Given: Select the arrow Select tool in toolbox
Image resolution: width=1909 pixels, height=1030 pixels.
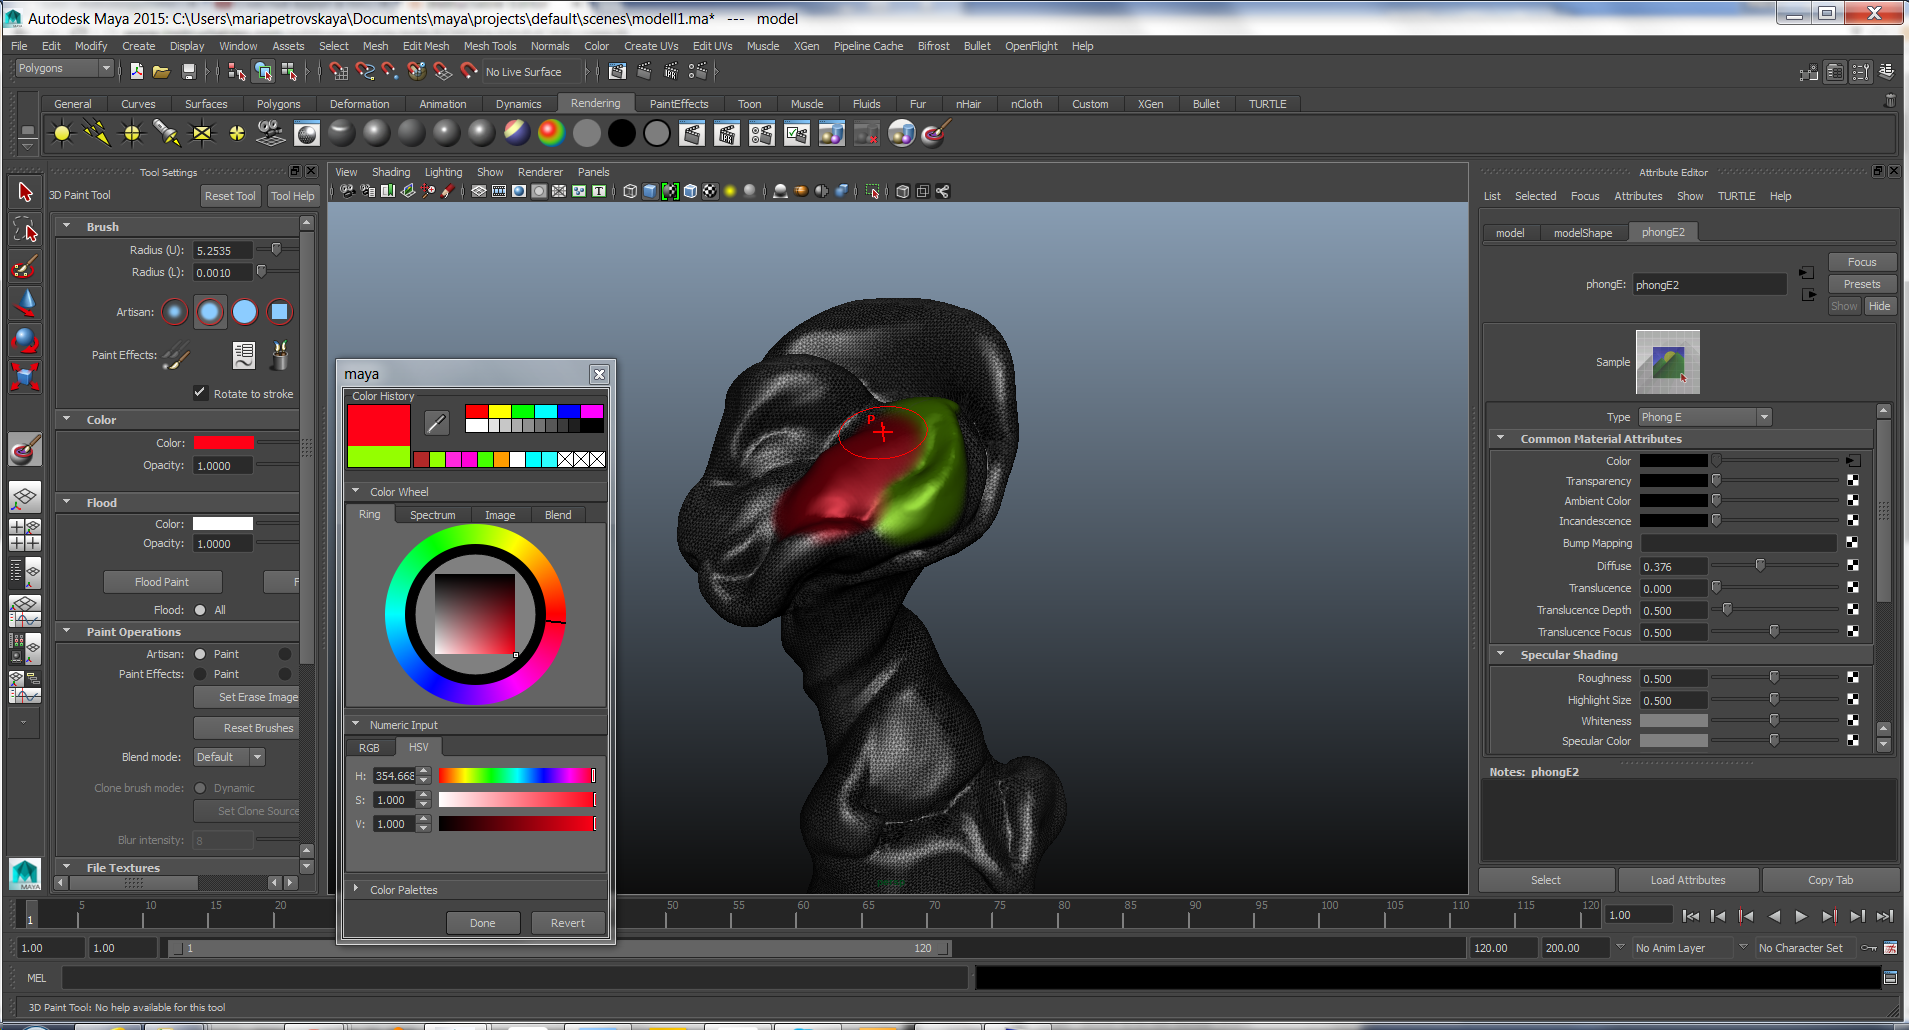Looking at the screenshot, I should pos(25,191).
